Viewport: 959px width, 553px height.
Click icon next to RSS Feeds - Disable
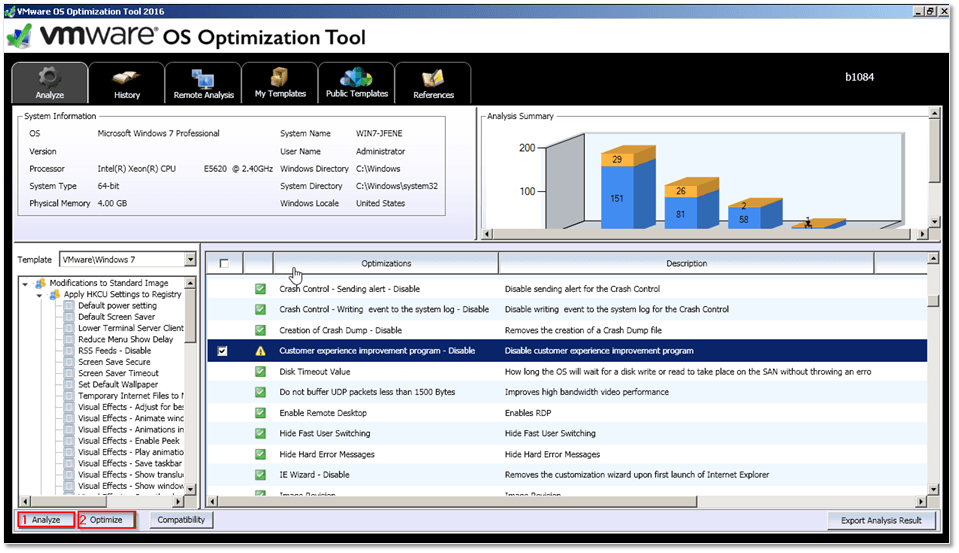pyautogui.click(x=69, y=351)
